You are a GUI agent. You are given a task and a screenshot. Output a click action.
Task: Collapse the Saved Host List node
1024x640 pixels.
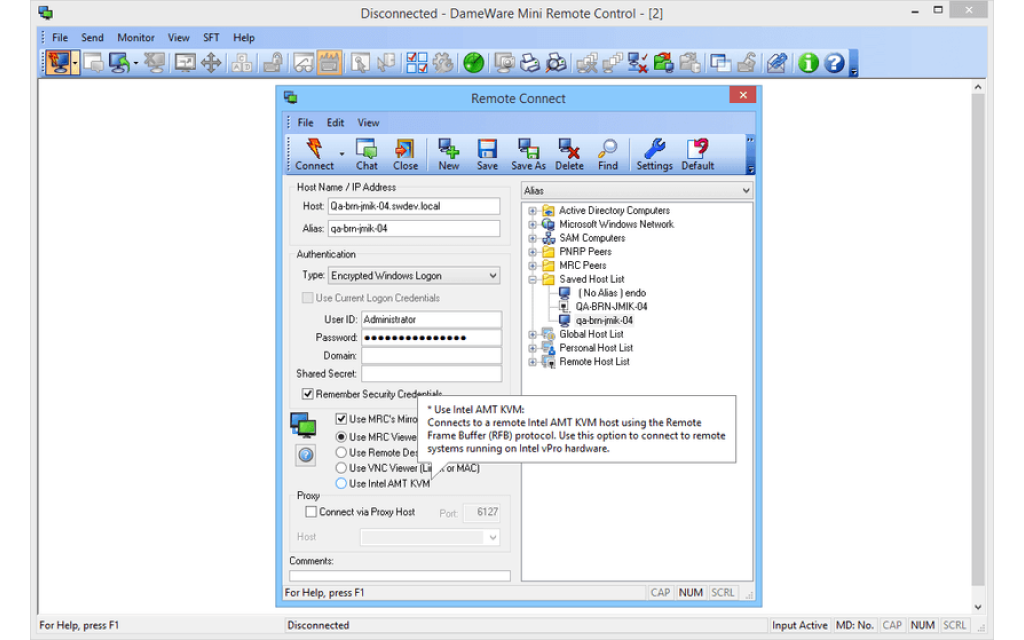(x=531, y=279)
